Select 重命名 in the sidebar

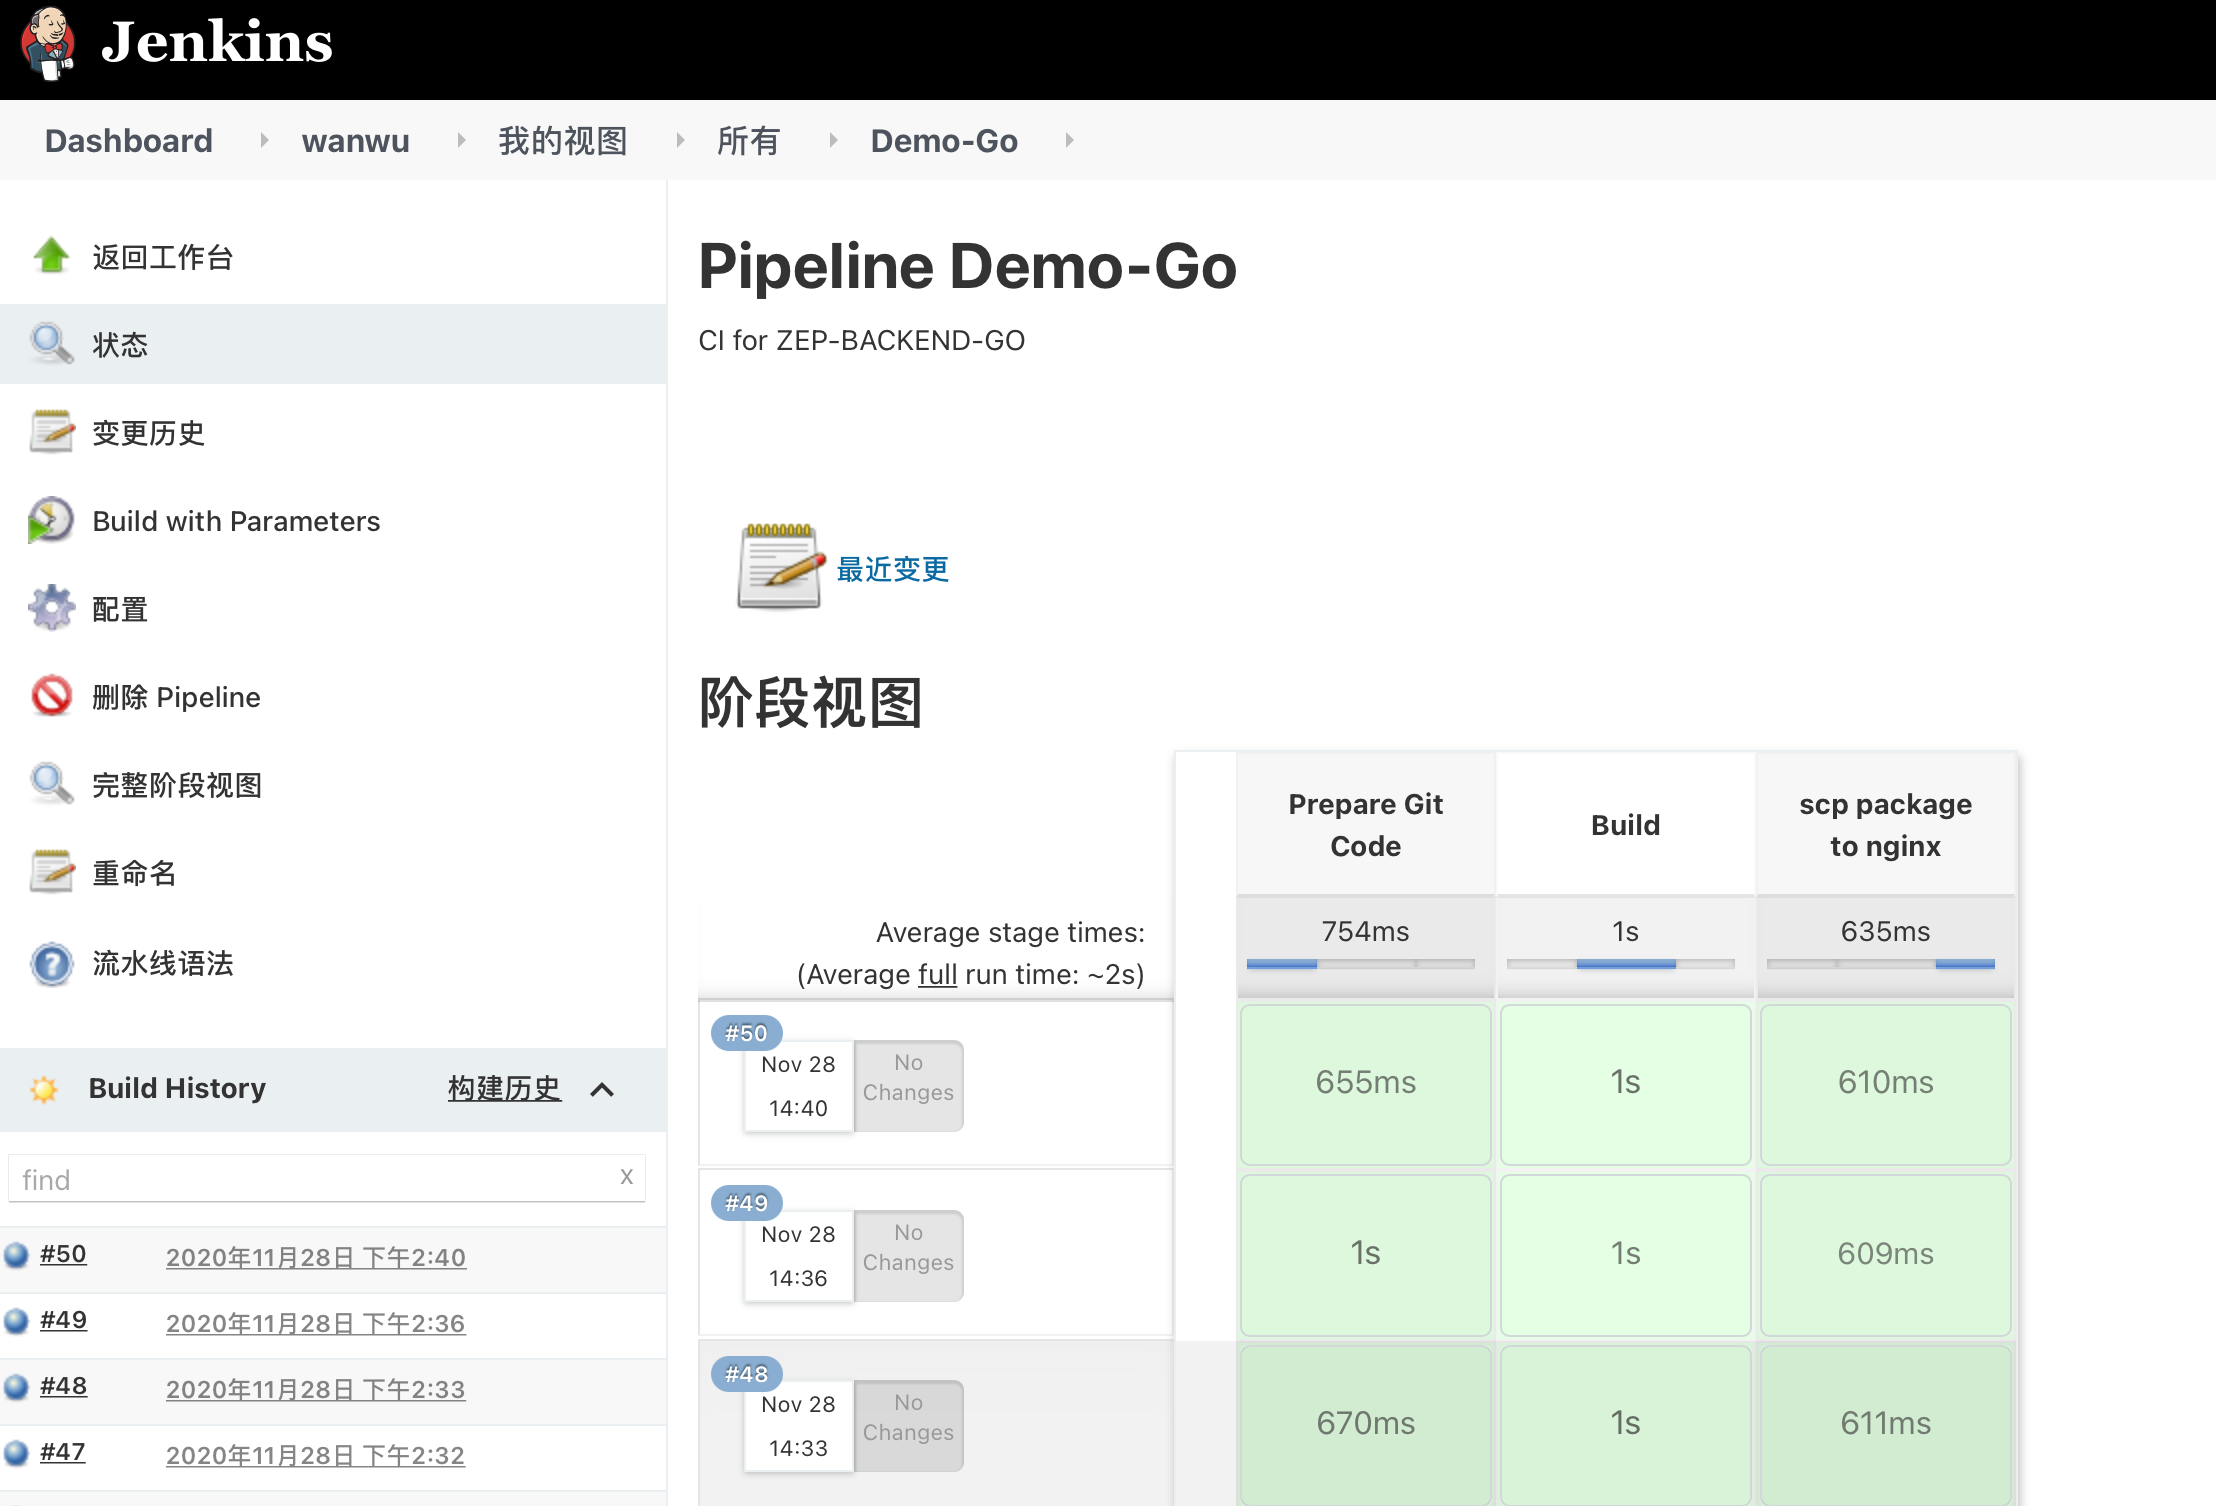point(134,873)
